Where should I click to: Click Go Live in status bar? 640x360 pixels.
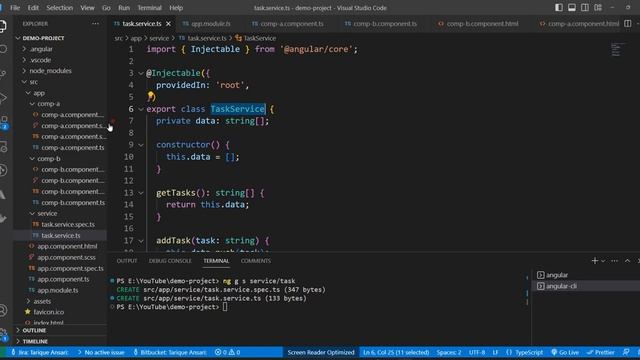(565, 352)
